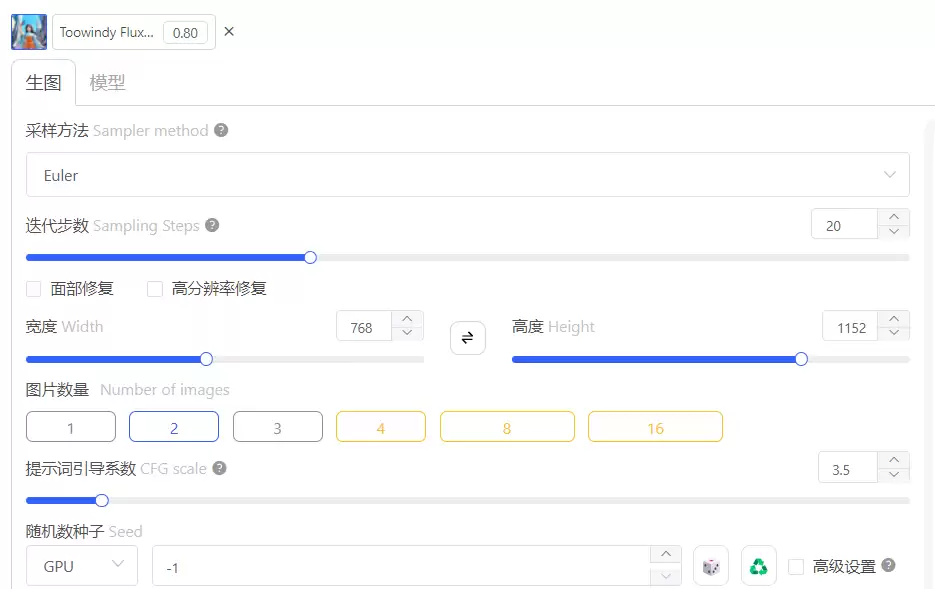Show help for Sampler method
Viewport: 935px width, 589px height.
(221, 130)
